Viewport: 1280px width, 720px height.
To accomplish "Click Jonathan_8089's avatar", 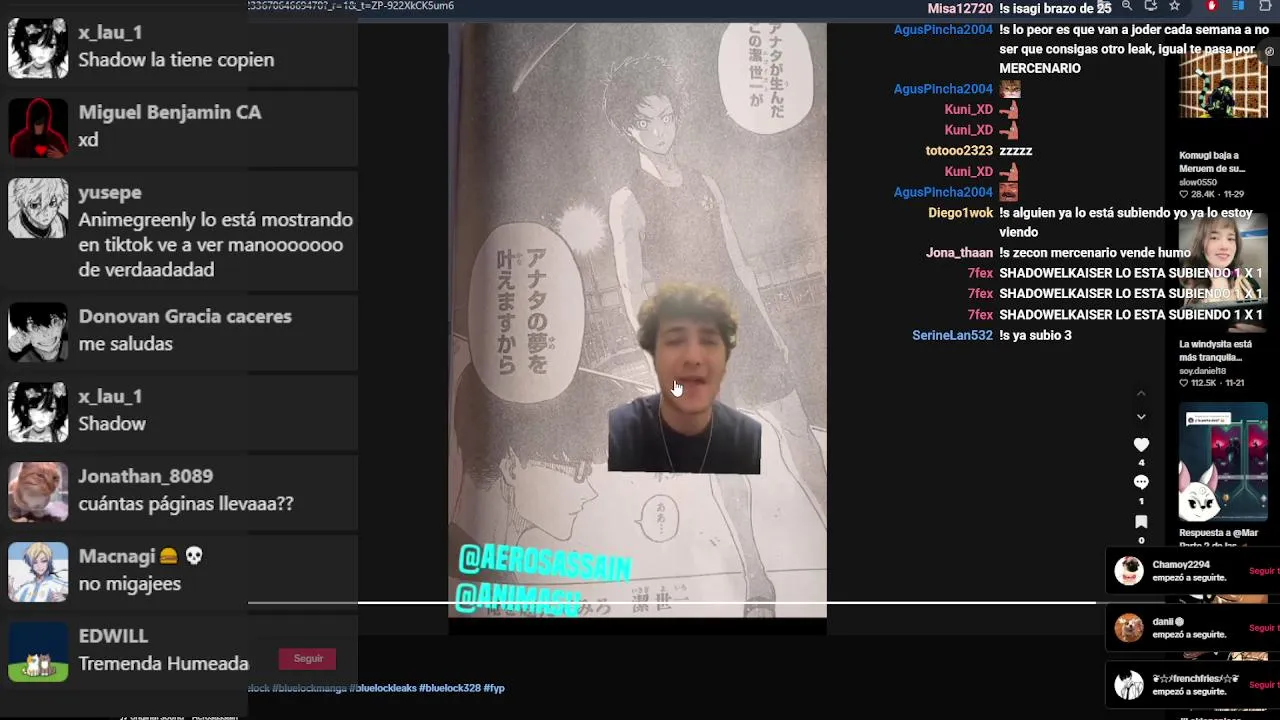I will [x=38, y=492].
